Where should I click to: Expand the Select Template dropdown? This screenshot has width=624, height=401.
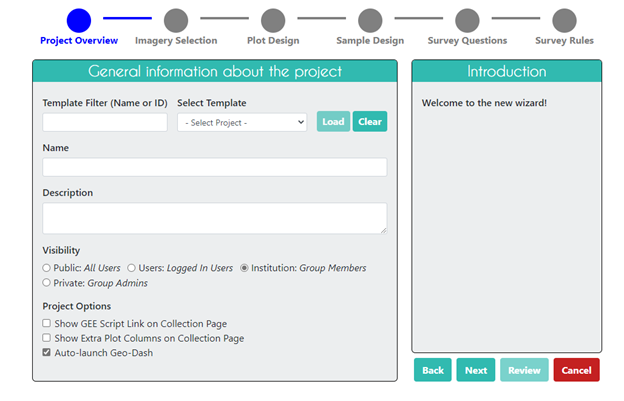click(x=242, y=122)
